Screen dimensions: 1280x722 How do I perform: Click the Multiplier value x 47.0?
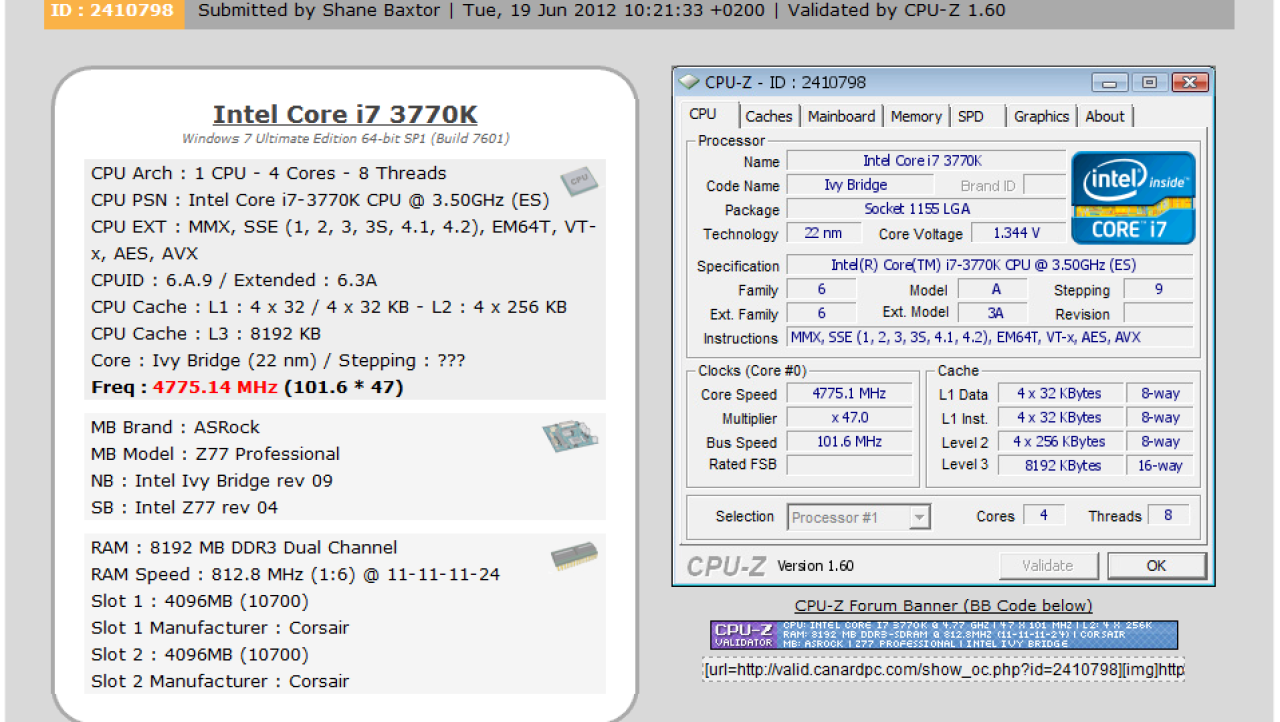click(x=849, y=418)
